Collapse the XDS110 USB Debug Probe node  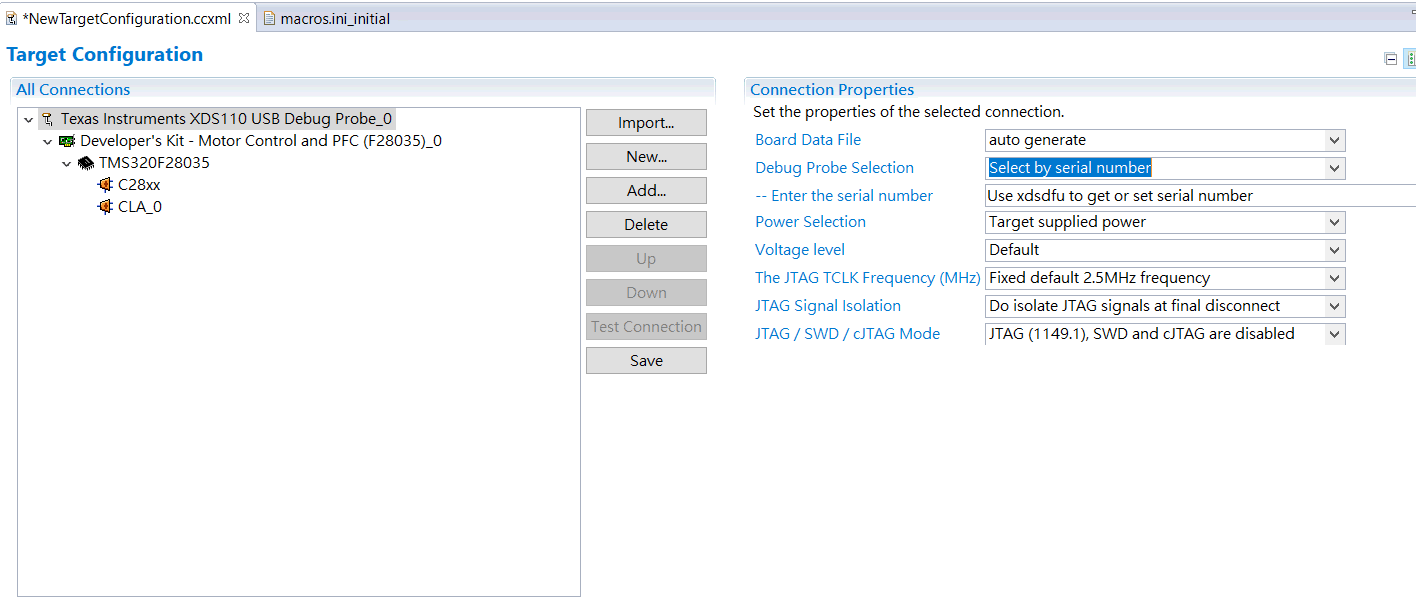pyautogui.click(x=29, y=120)
